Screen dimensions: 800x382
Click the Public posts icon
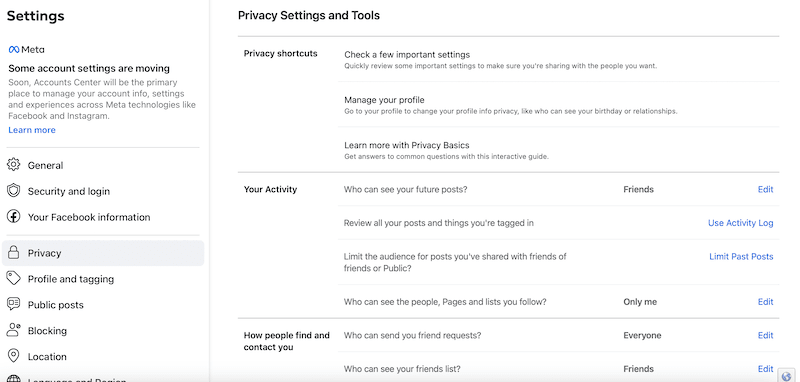pyautogui.click(x=13, y=304)
